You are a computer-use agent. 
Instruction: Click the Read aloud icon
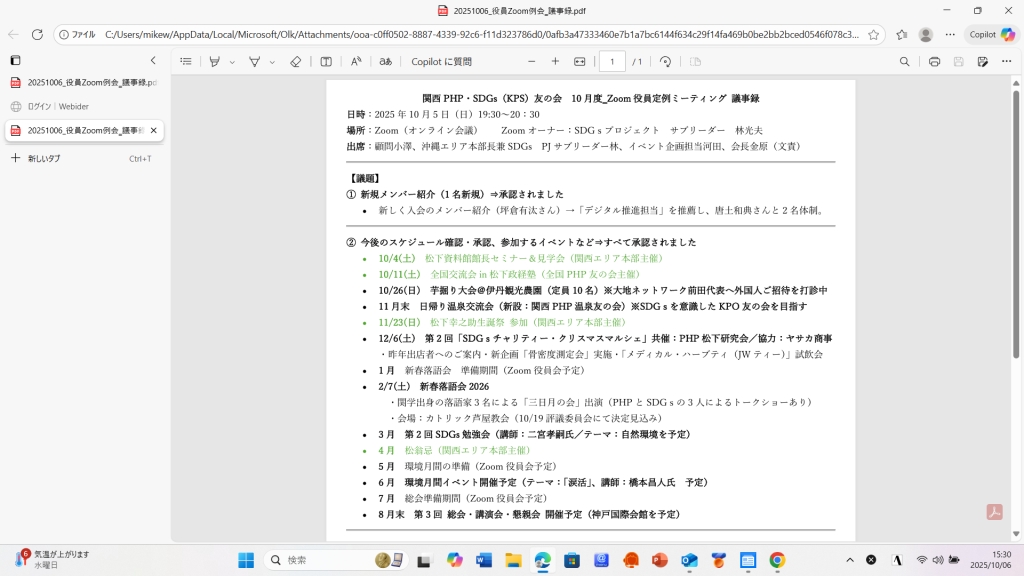(x=355, y=61)
